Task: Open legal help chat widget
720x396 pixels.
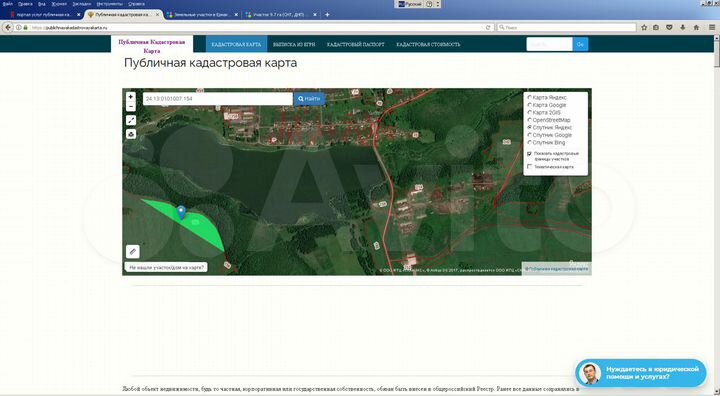Action: (x=641, y=373)
